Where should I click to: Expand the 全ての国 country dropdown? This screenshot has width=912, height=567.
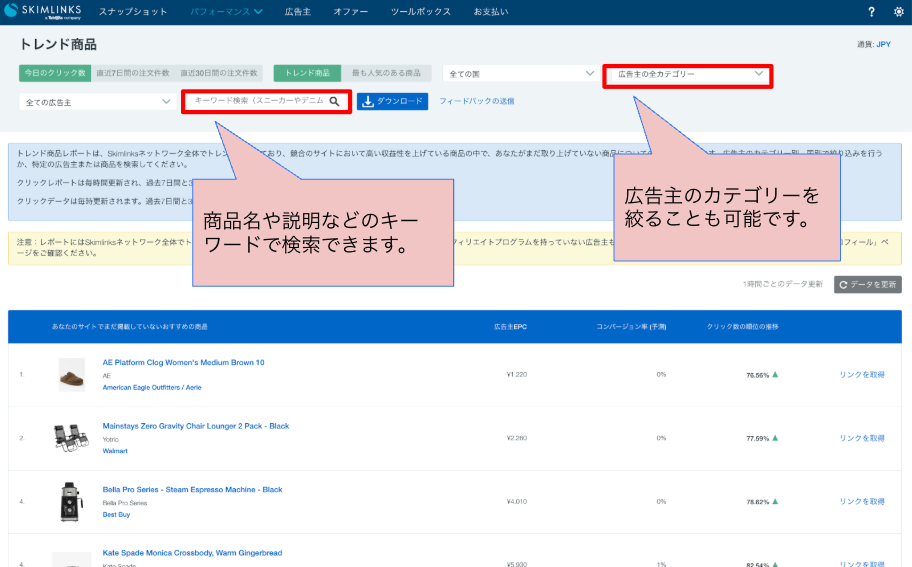click(x=520, y=73)
